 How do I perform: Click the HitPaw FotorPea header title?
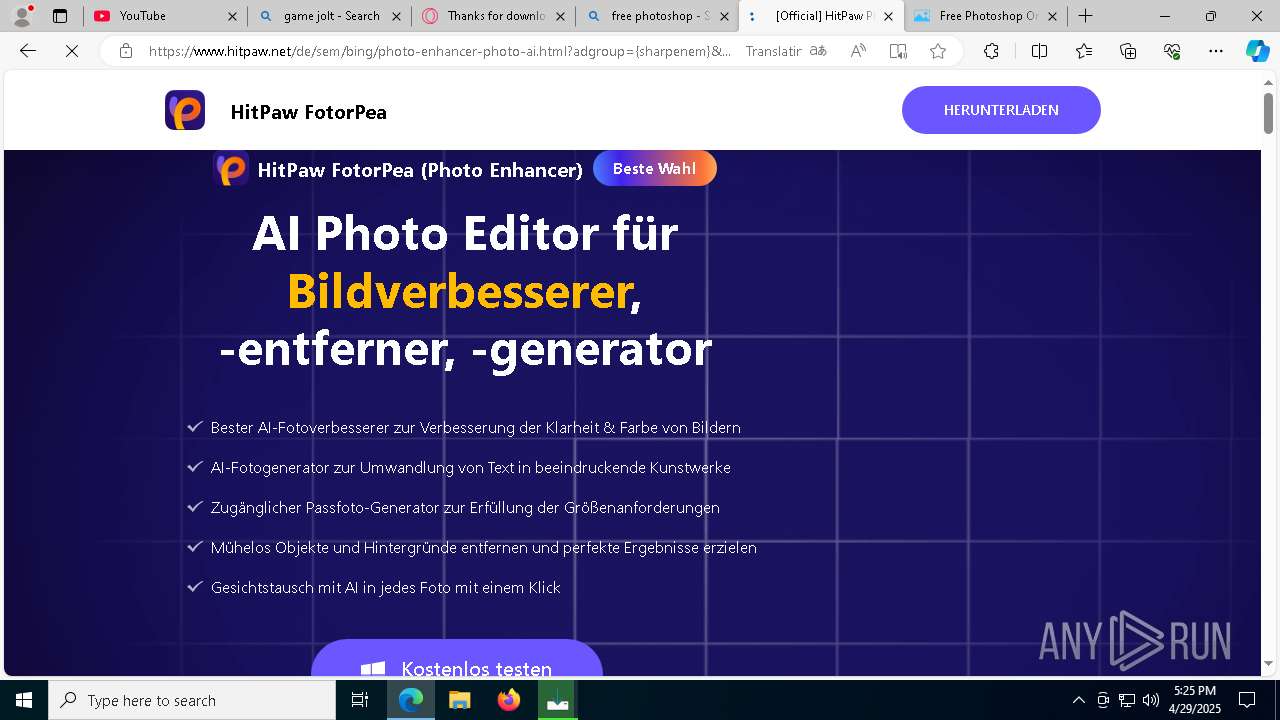(x=308, y=112)
